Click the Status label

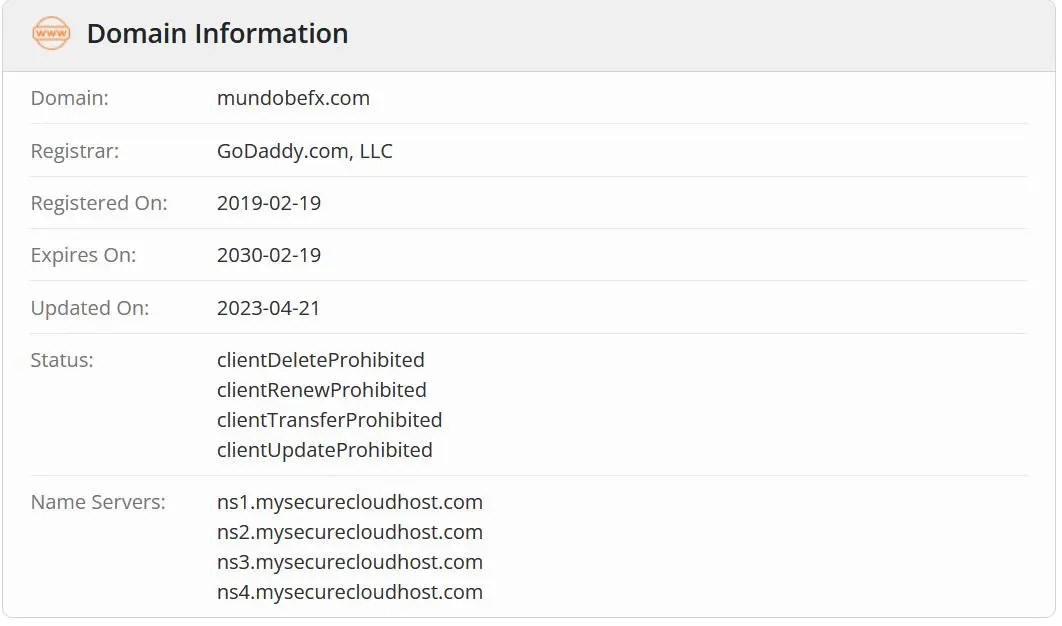62,360
